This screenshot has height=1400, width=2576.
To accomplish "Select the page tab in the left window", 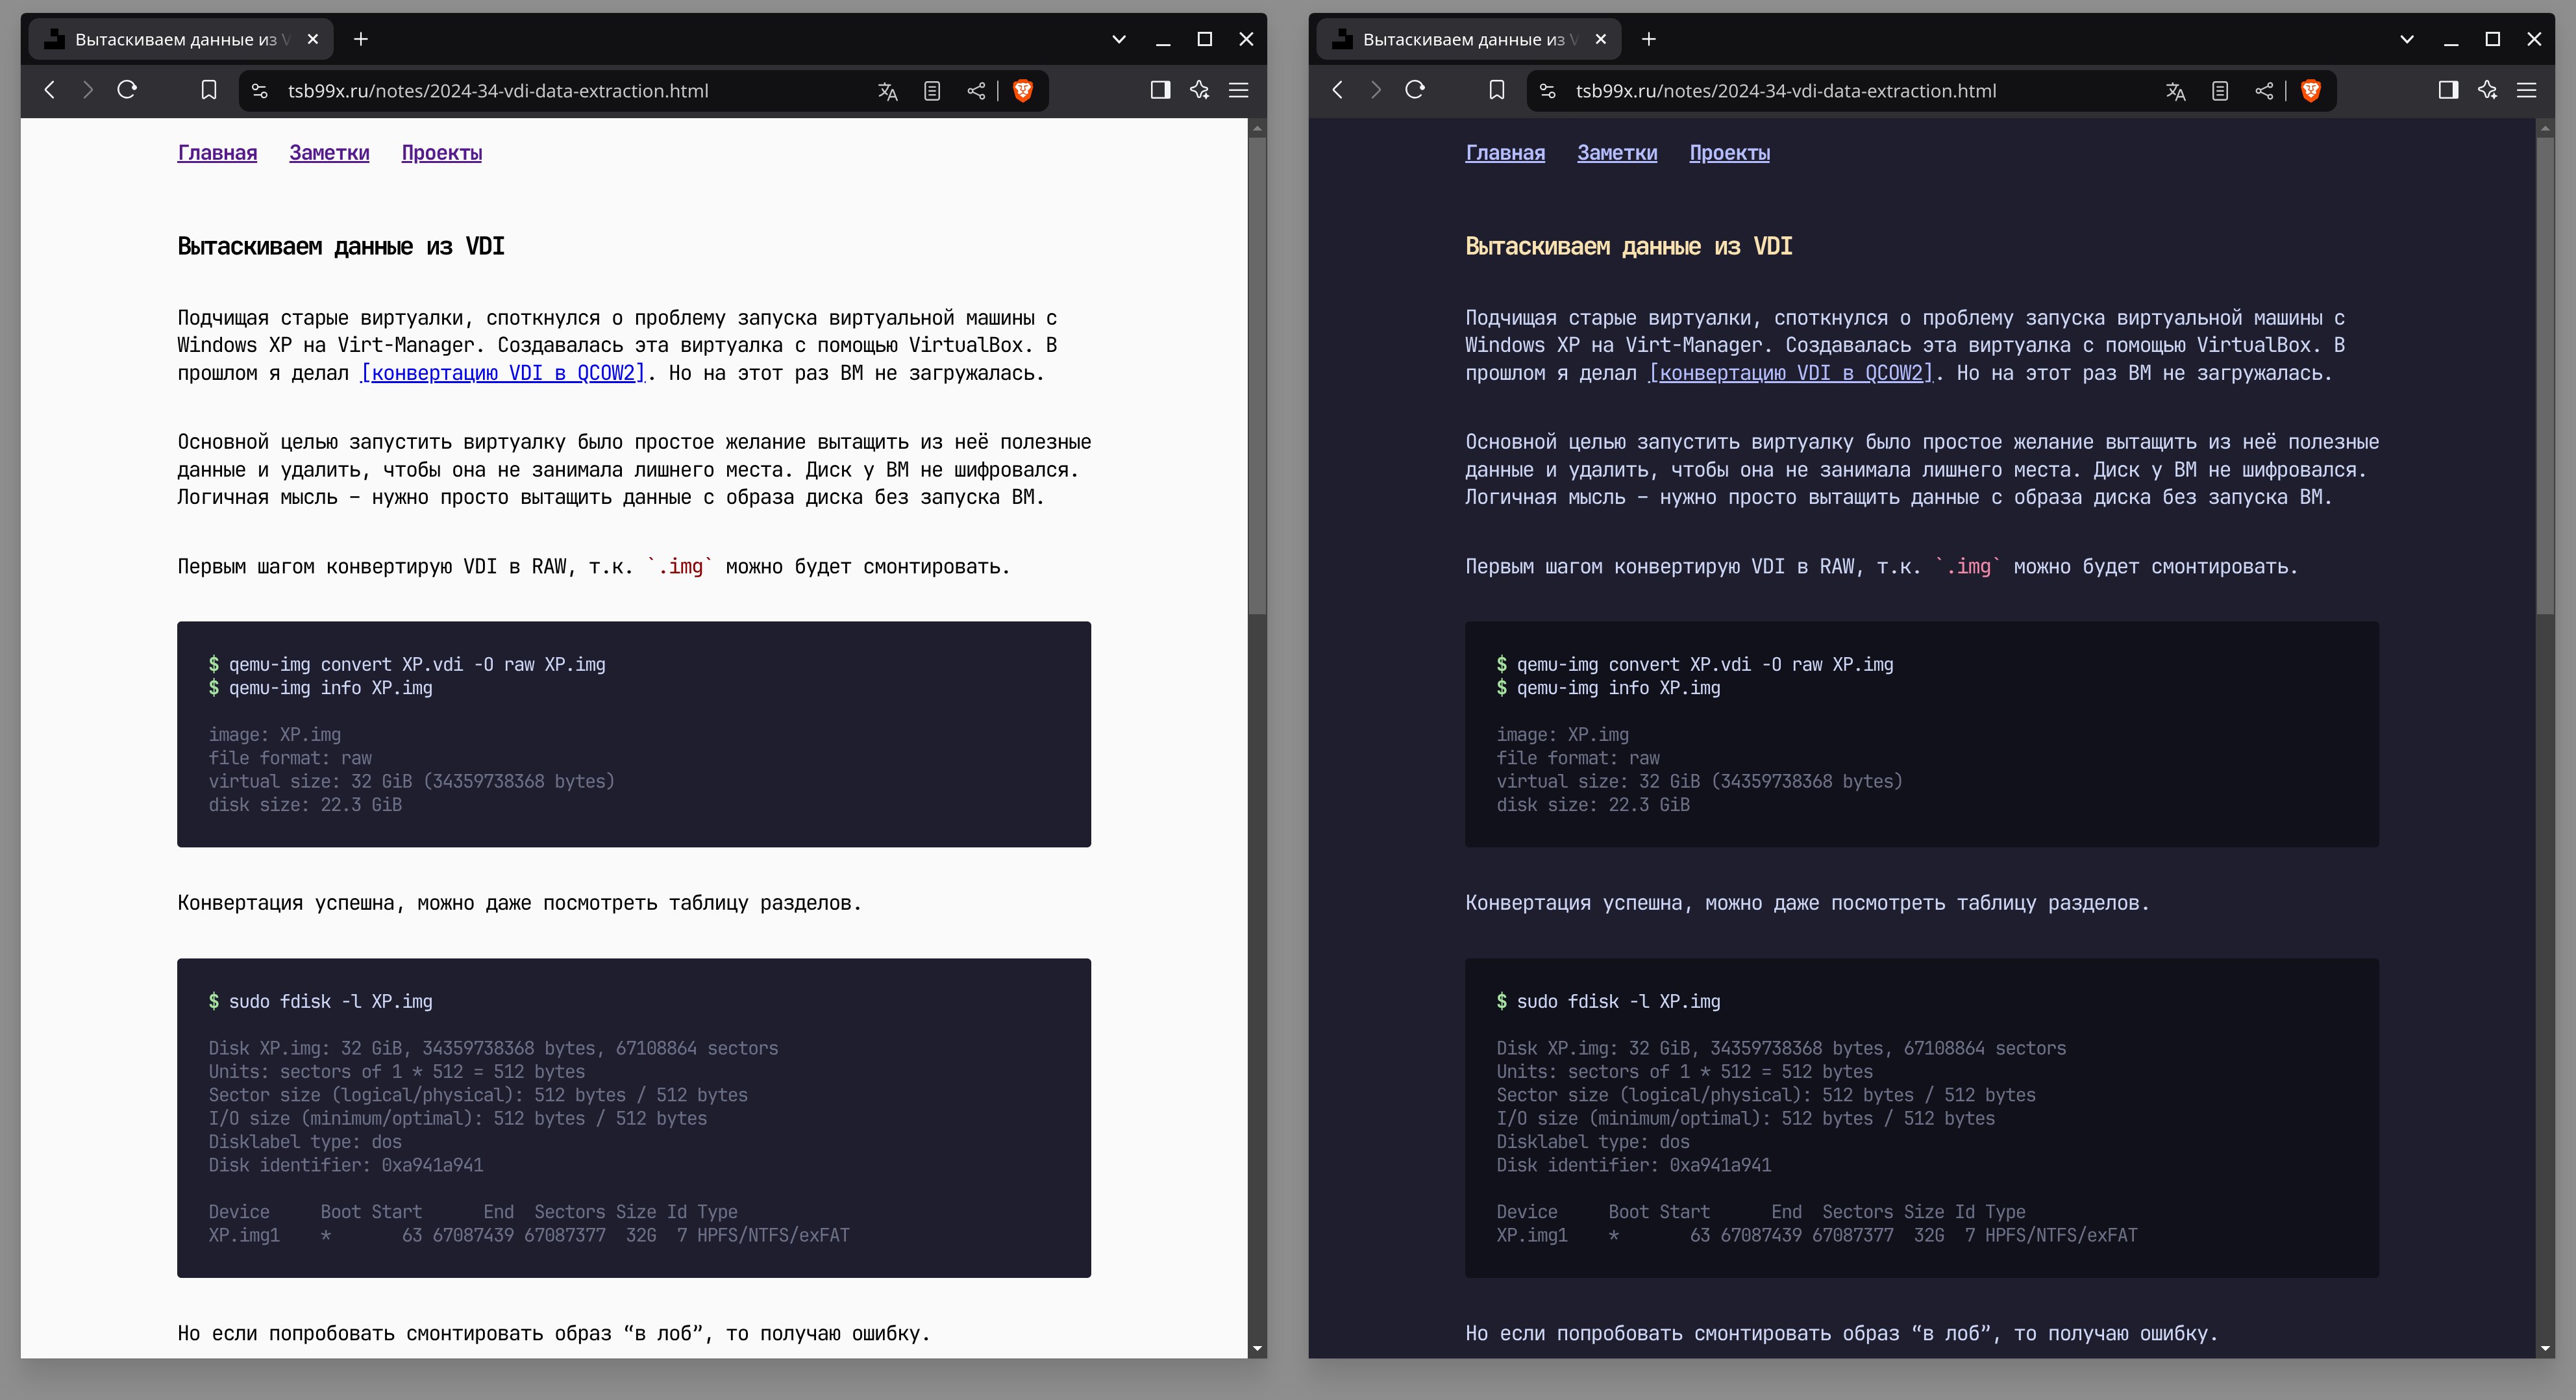I will pos(181,39).
